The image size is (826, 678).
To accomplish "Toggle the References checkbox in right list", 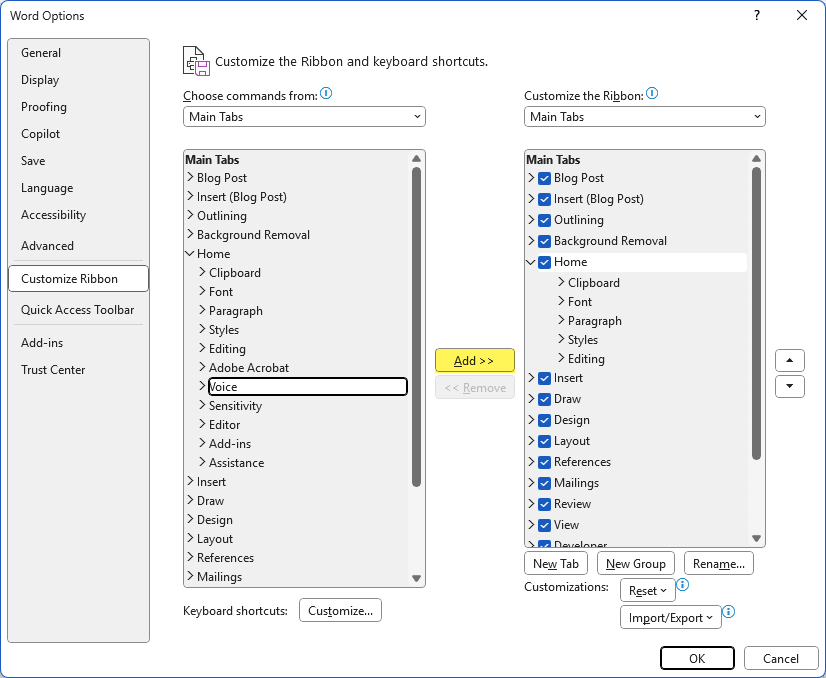I will 544,463.
